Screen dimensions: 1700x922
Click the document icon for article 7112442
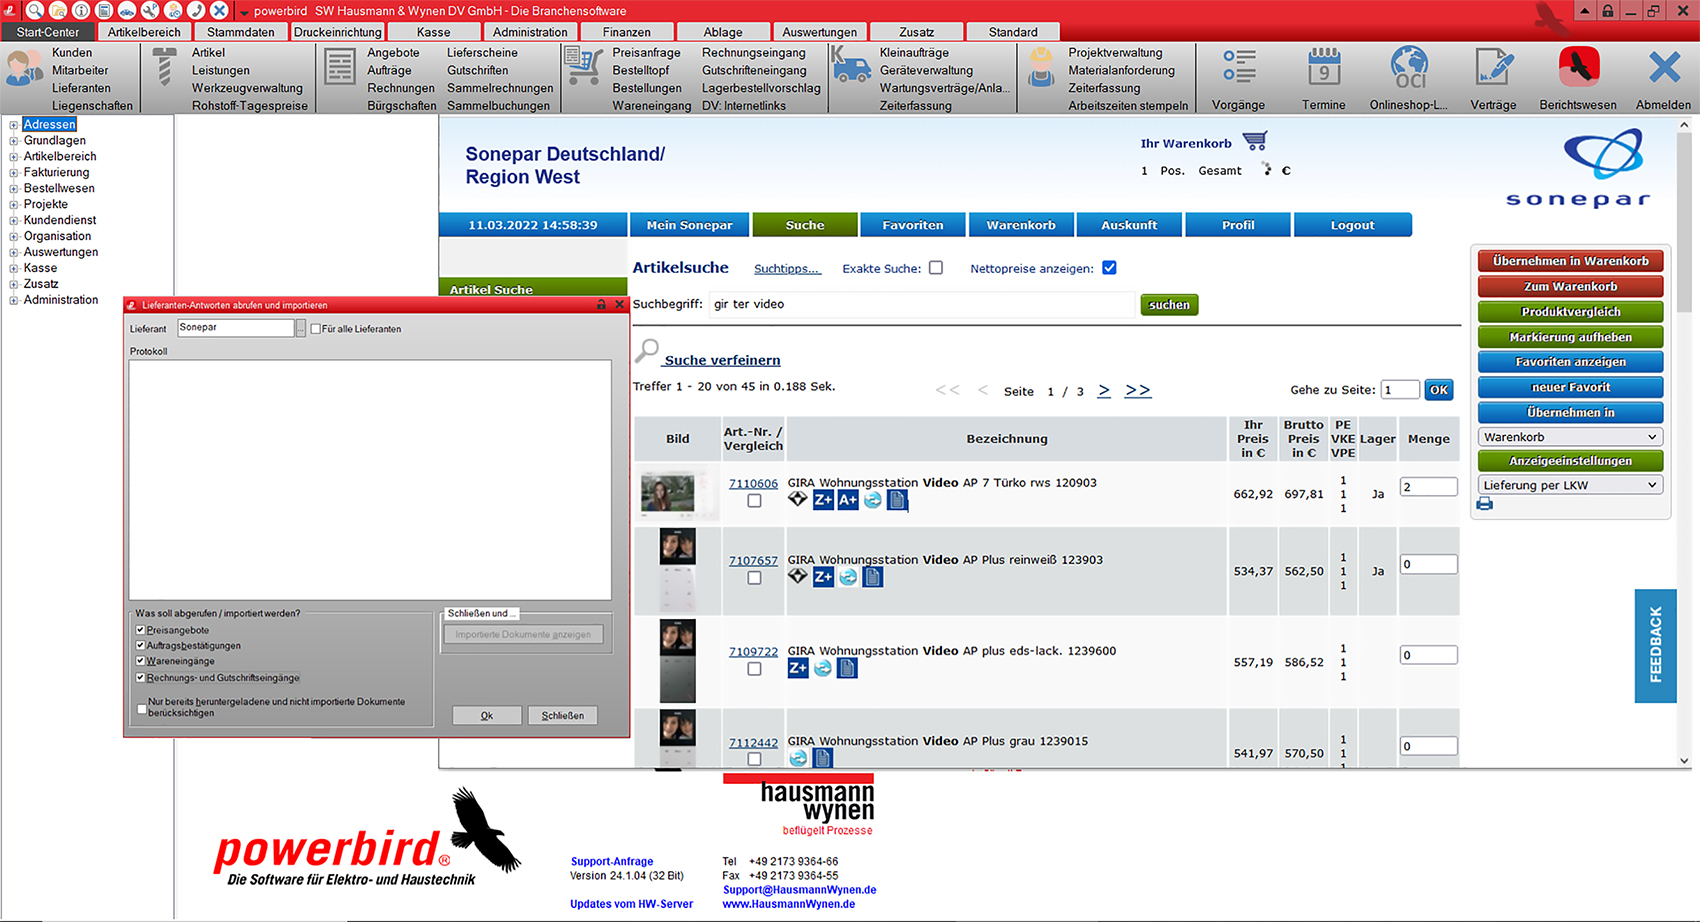pyautogui.click(x=822, y=758)
